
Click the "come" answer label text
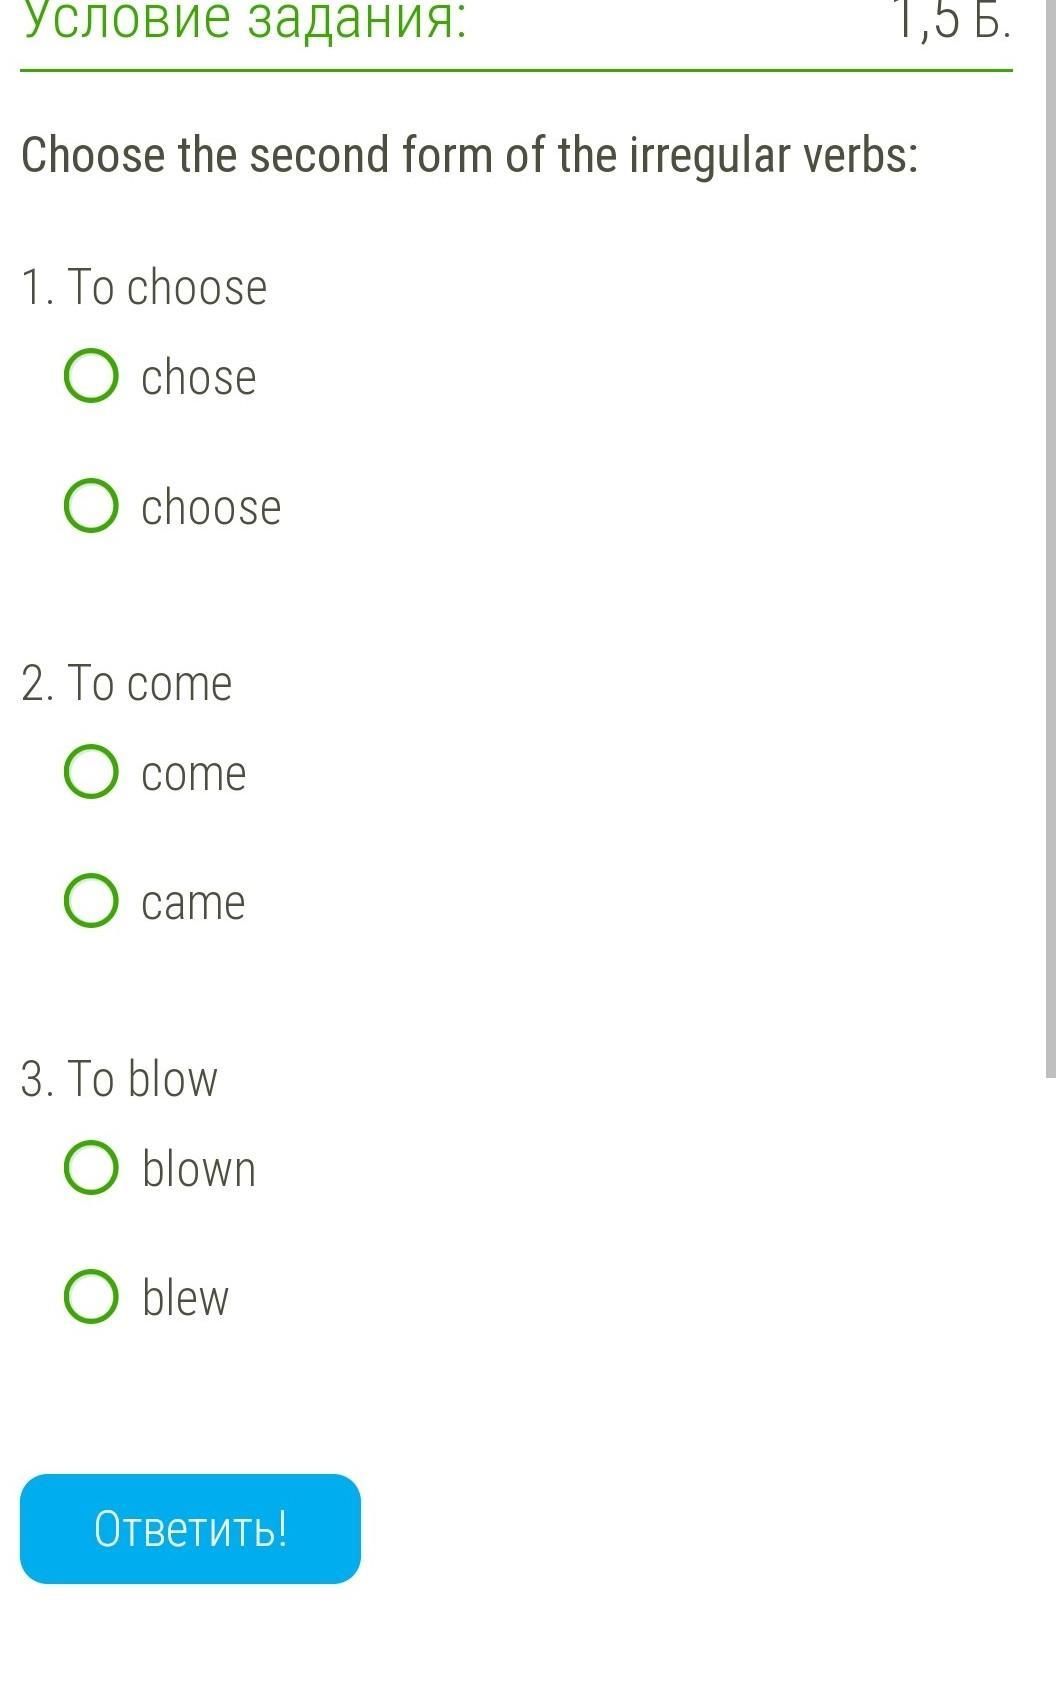[193, 774]
